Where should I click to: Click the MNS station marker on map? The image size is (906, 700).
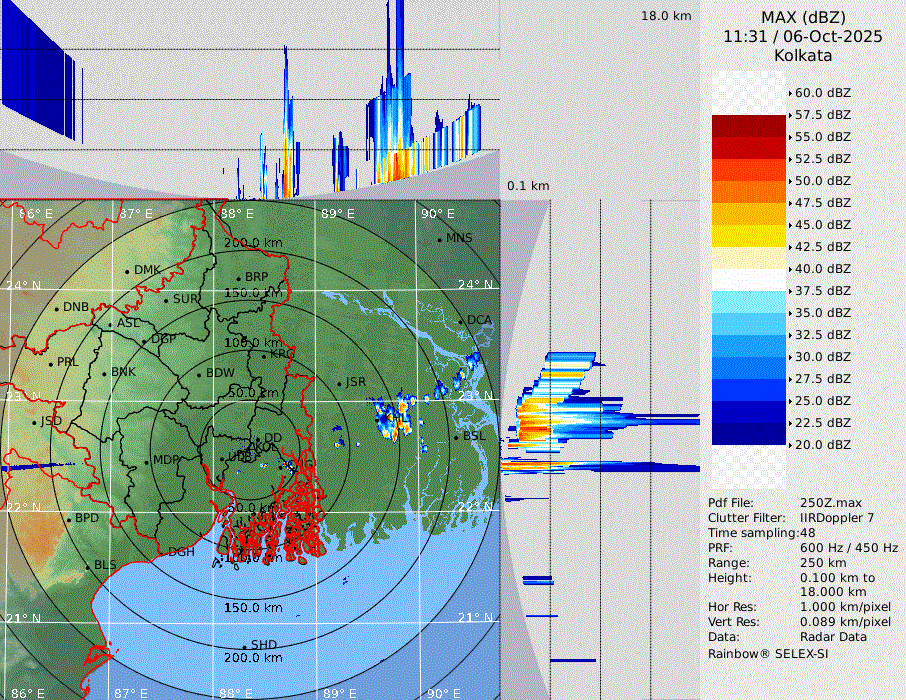pyautogui.click(x=439, y=239)
